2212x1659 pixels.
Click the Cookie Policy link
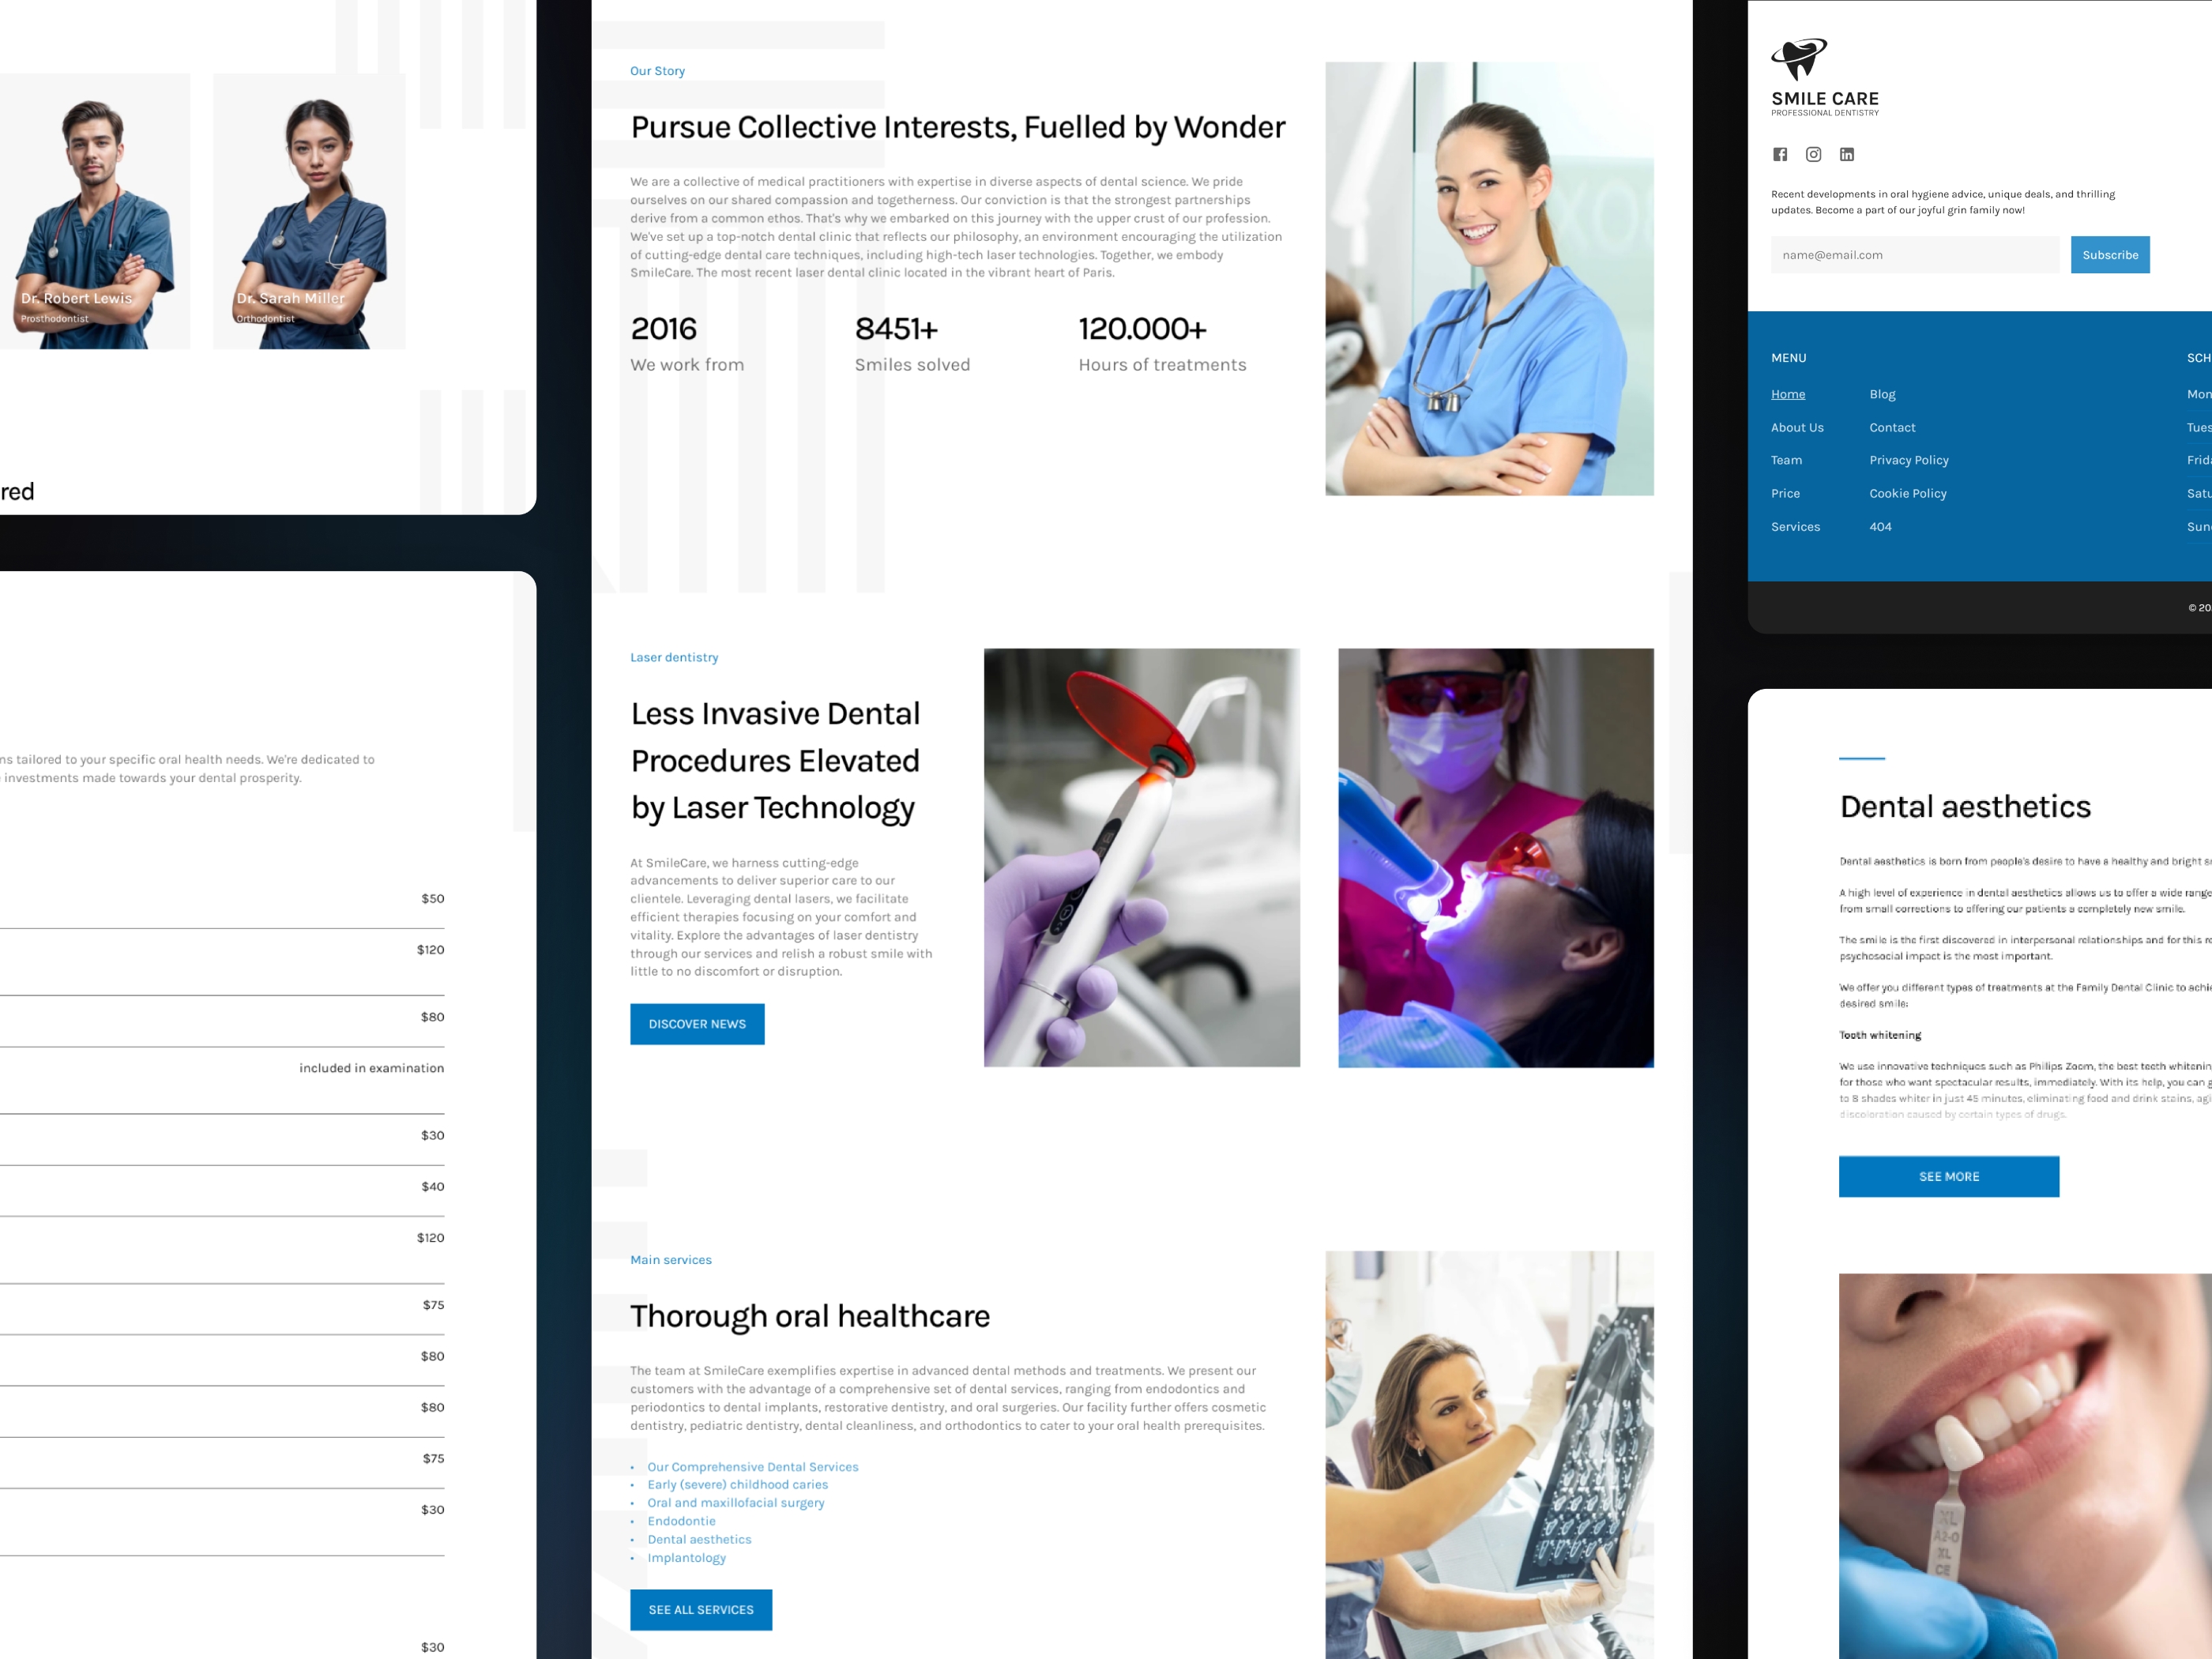pos(1907,493)
